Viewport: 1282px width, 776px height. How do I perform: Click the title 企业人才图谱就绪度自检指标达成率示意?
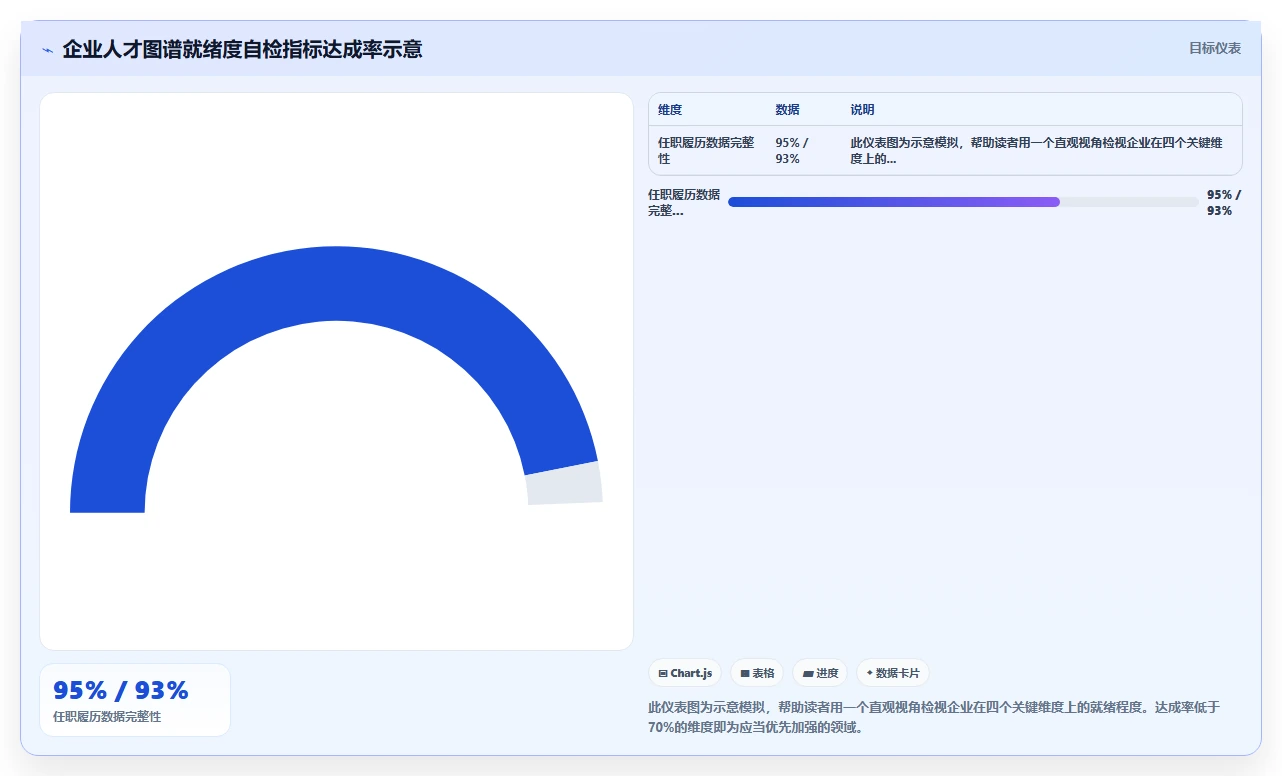point(242,49)
